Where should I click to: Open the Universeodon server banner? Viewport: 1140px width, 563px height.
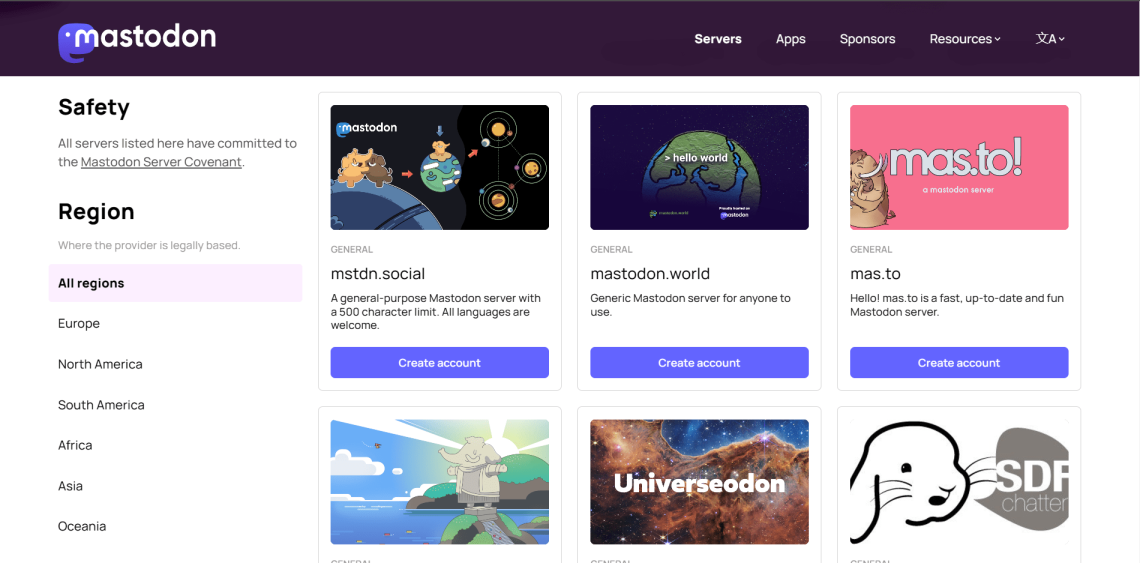[x=699, y=482]
